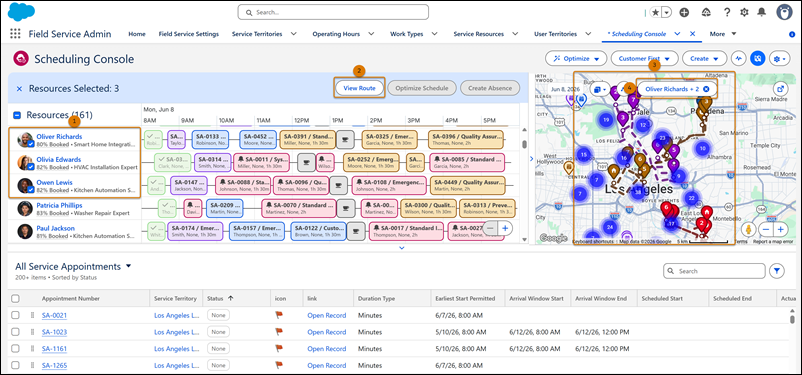
Task: Open All Service Appointments list view dropdown
Action: pyautogui.click(x=128, y=267)
